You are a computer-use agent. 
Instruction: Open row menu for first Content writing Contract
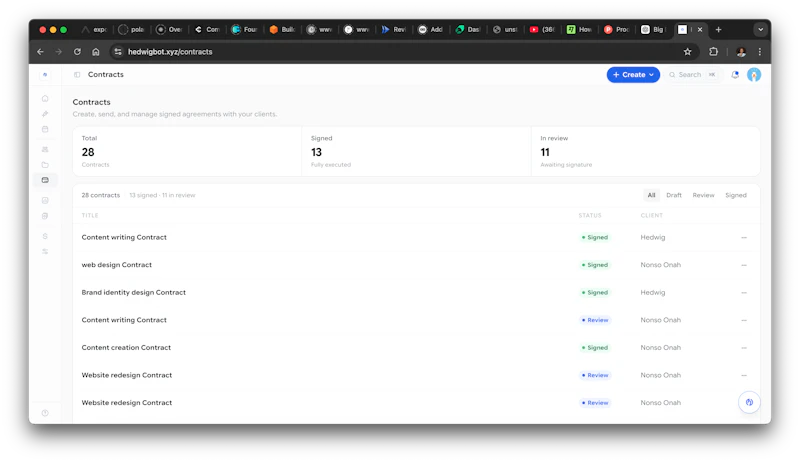(744, 238)
